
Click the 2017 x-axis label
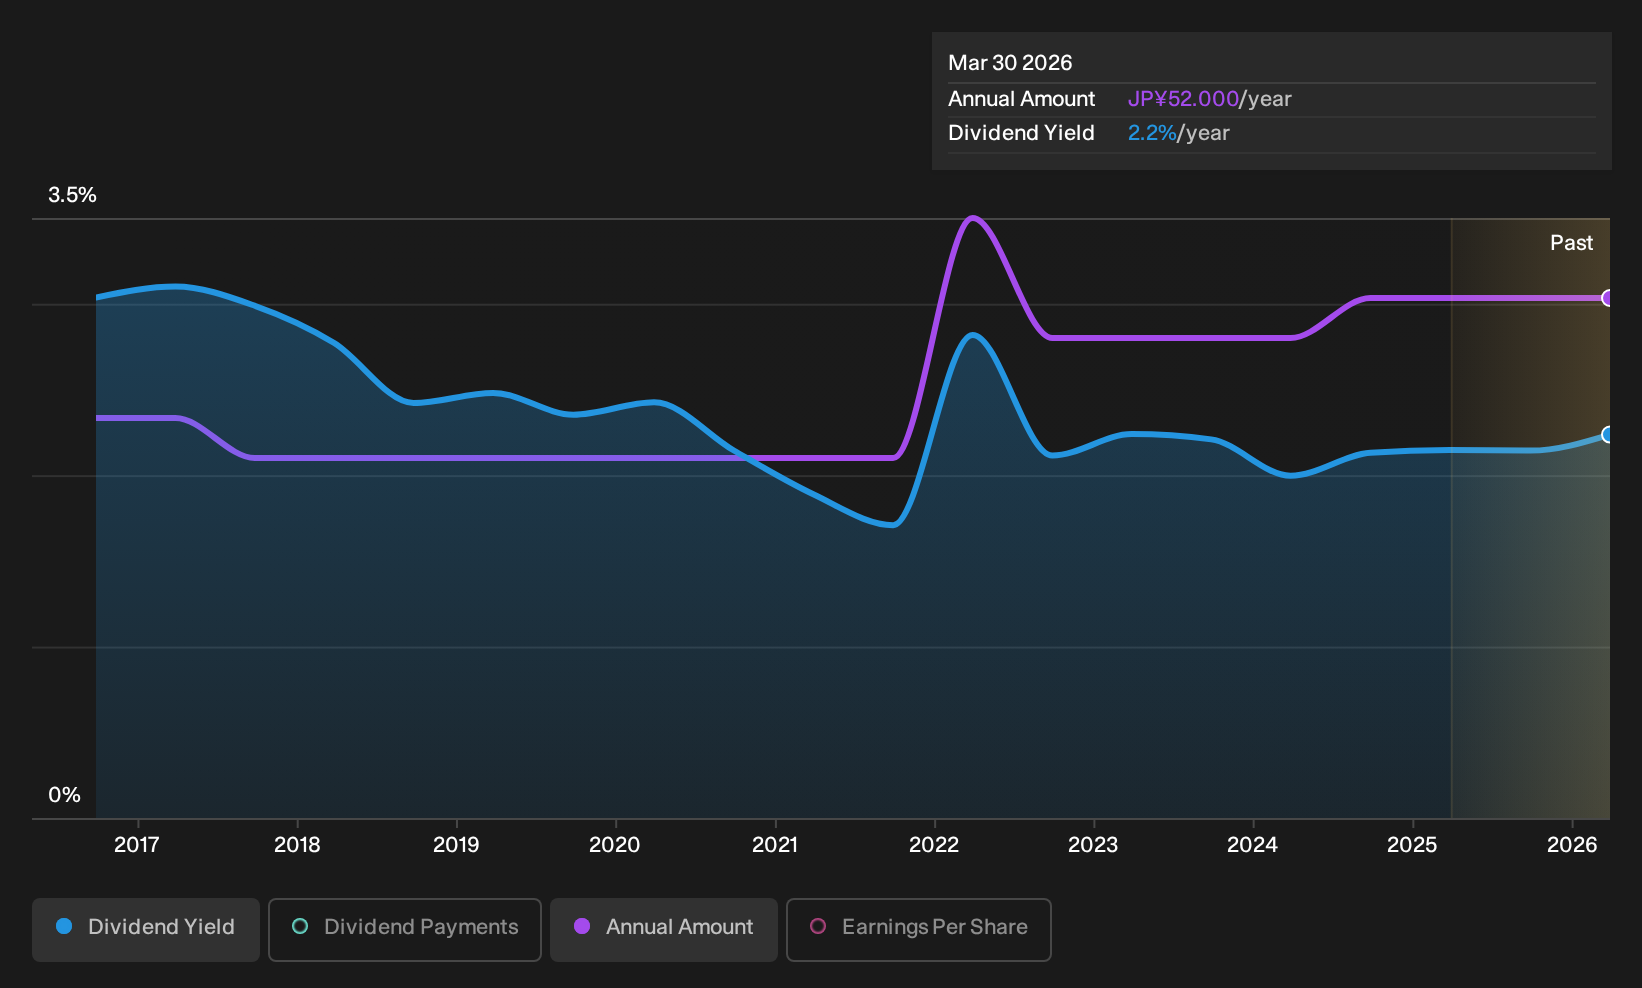(137, 845)
